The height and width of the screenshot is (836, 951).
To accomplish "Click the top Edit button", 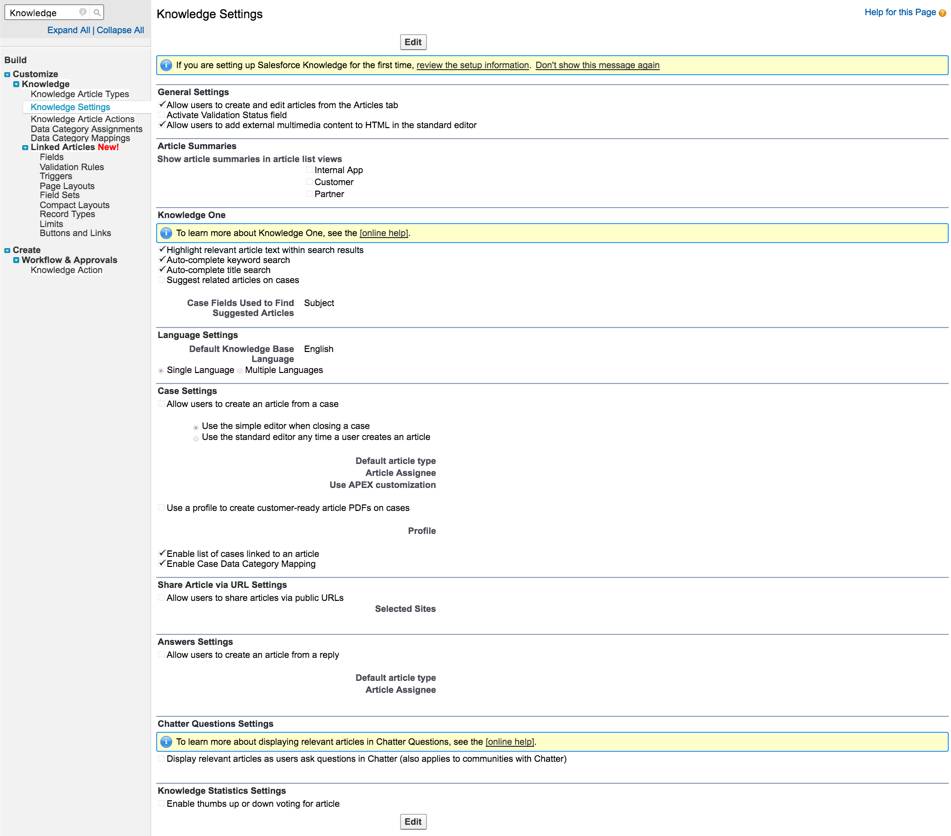I will pyautogui.click(x=413, y=42).
